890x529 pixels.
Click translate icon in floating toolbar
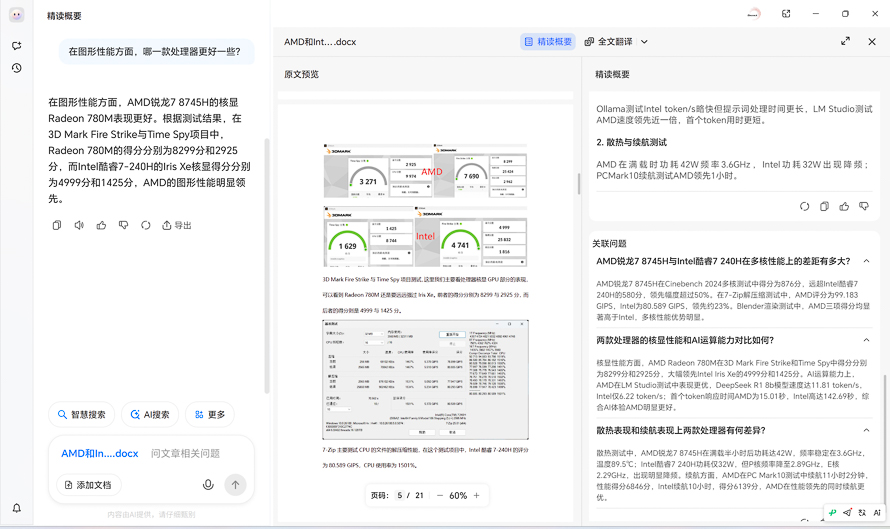(x=862, y=513)
